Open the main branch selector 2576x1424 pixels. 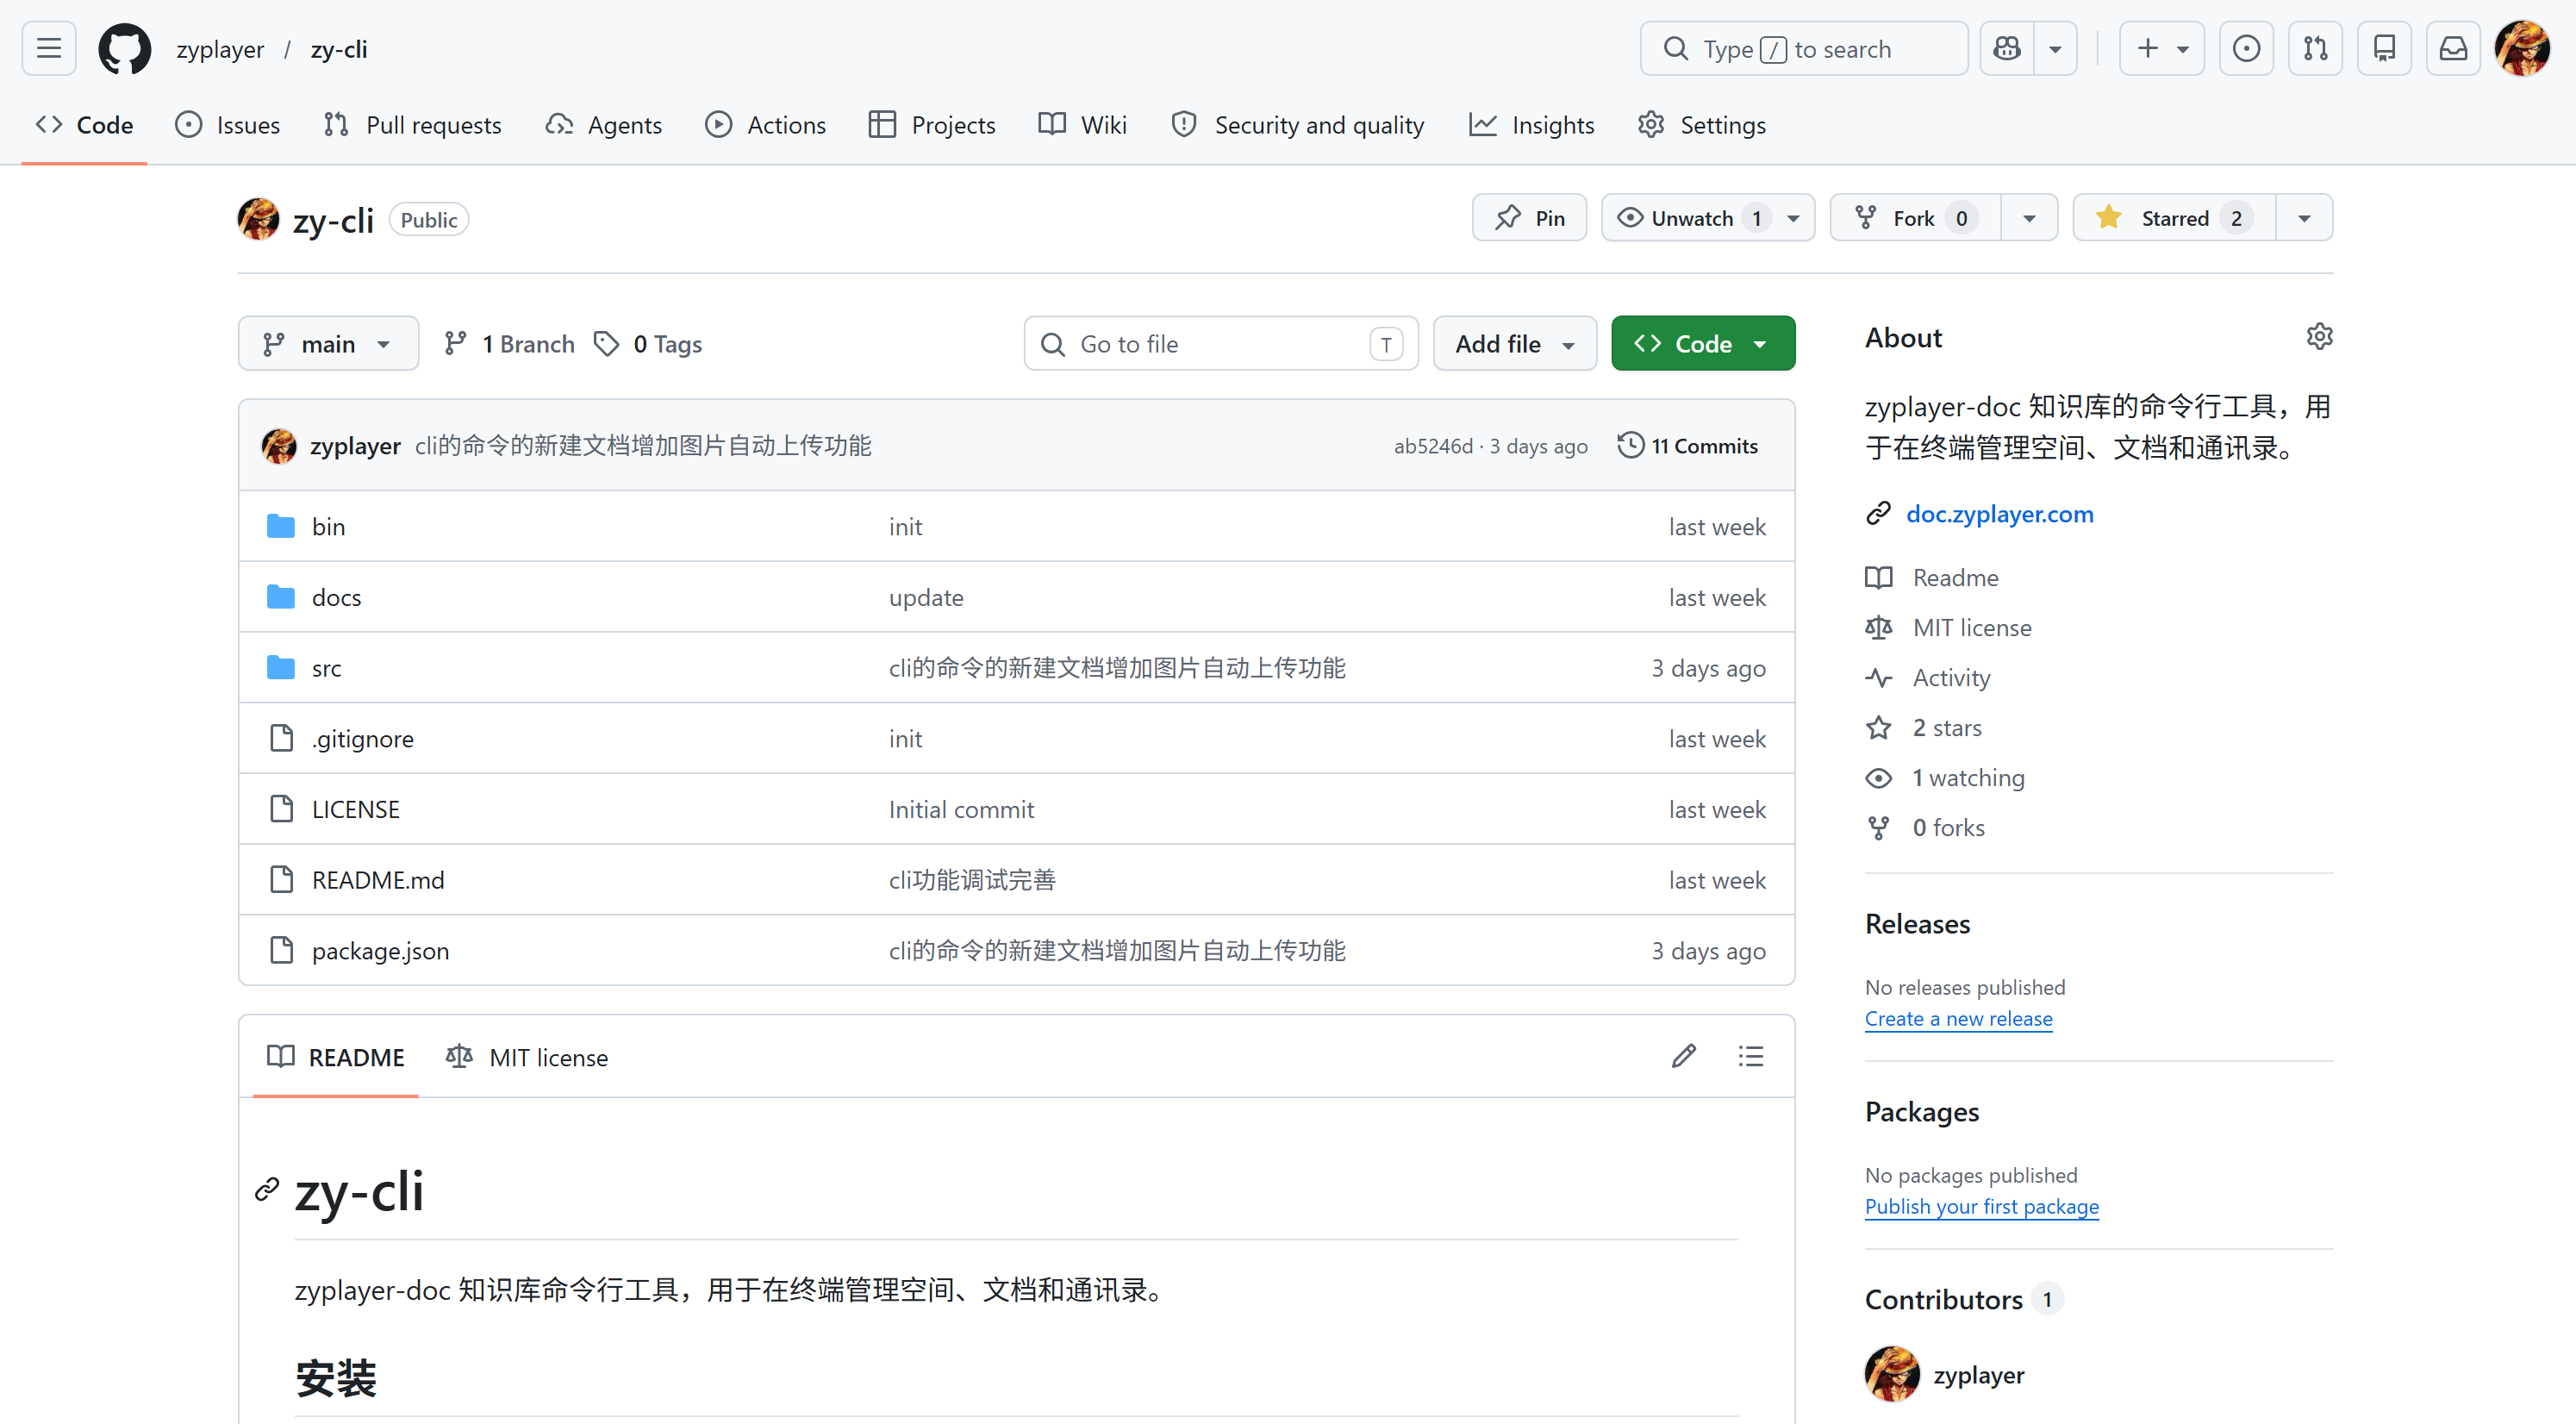coord(328,344)
